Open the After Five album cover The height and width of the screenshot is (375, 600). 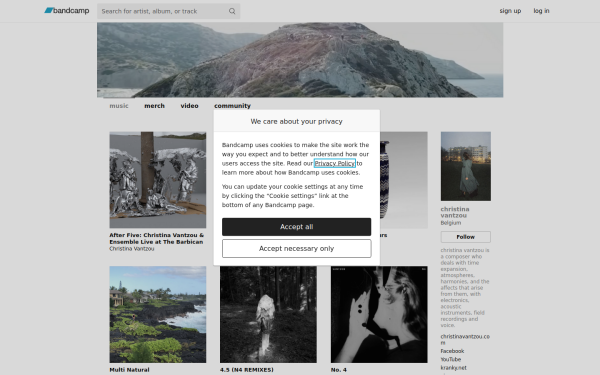(158, 180)
